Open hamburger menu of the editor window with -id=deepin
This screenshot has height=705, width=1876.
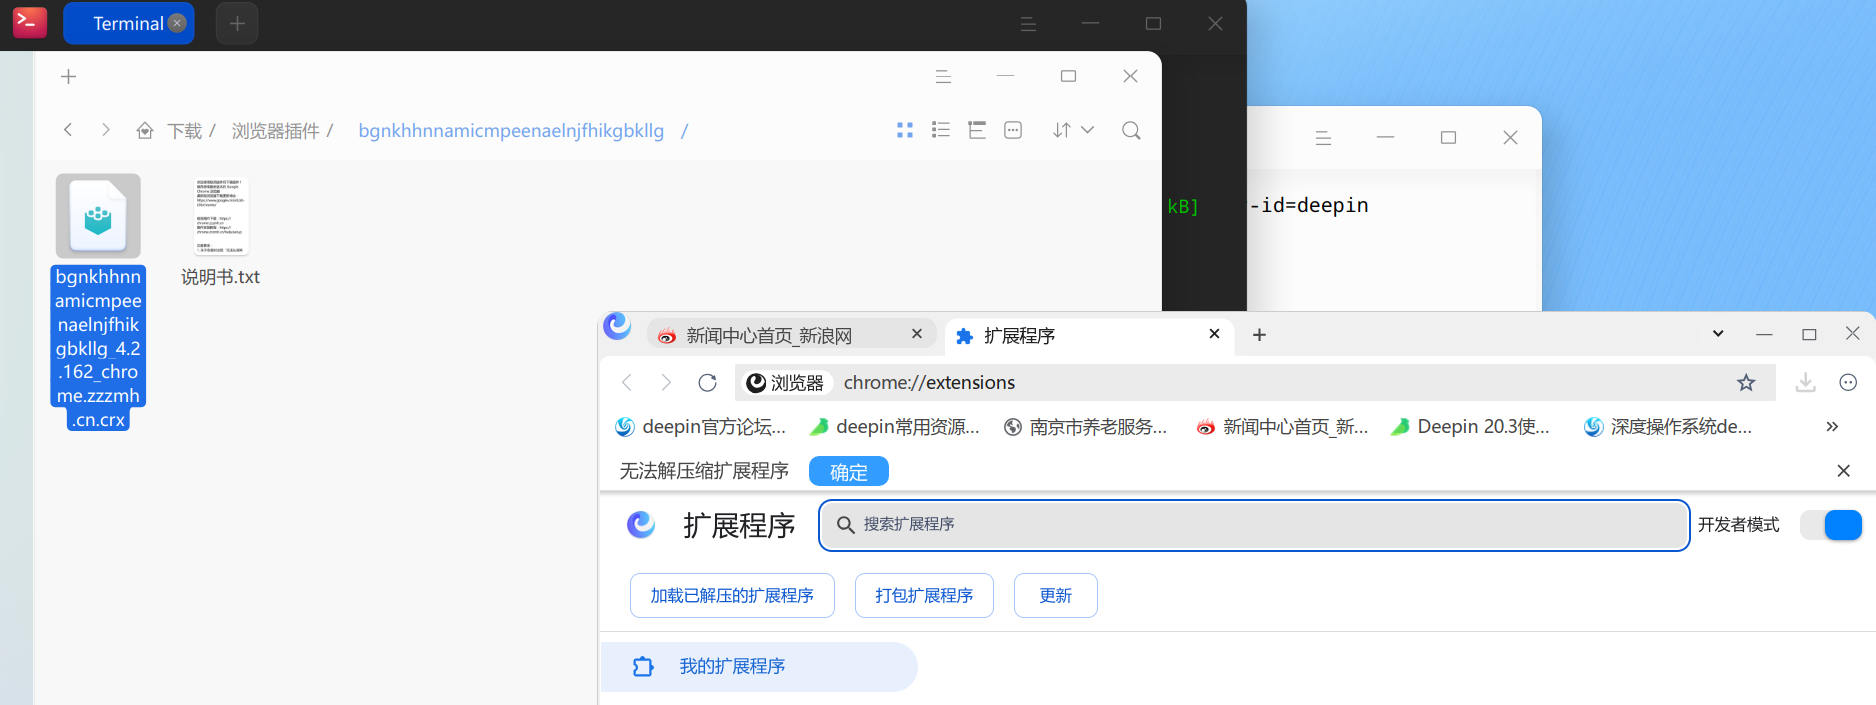coord(1323,138)
